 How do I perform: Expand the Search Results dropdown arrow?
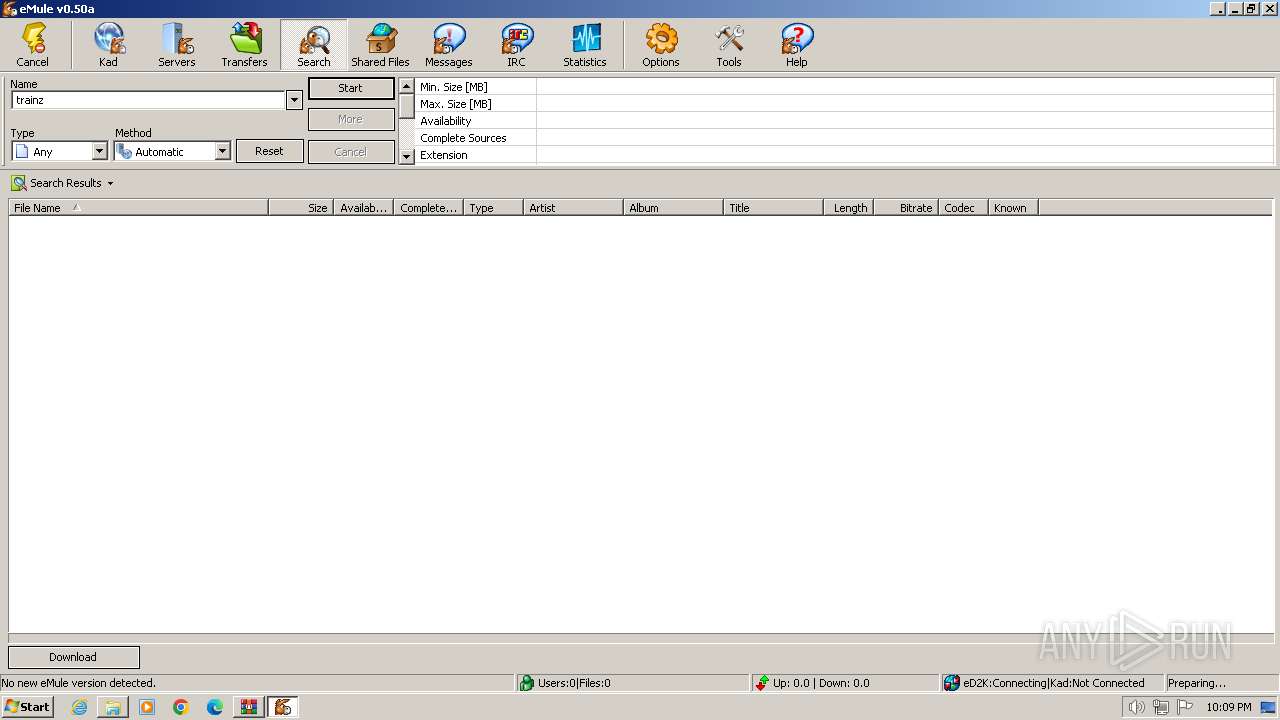click(110, 184)
